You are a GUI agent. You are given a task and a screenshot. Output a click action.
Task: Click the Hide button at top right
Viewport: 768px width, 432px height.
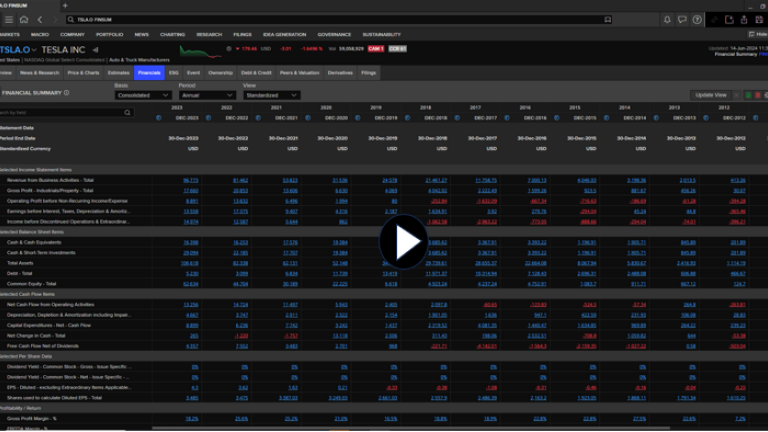click(755, 34)
